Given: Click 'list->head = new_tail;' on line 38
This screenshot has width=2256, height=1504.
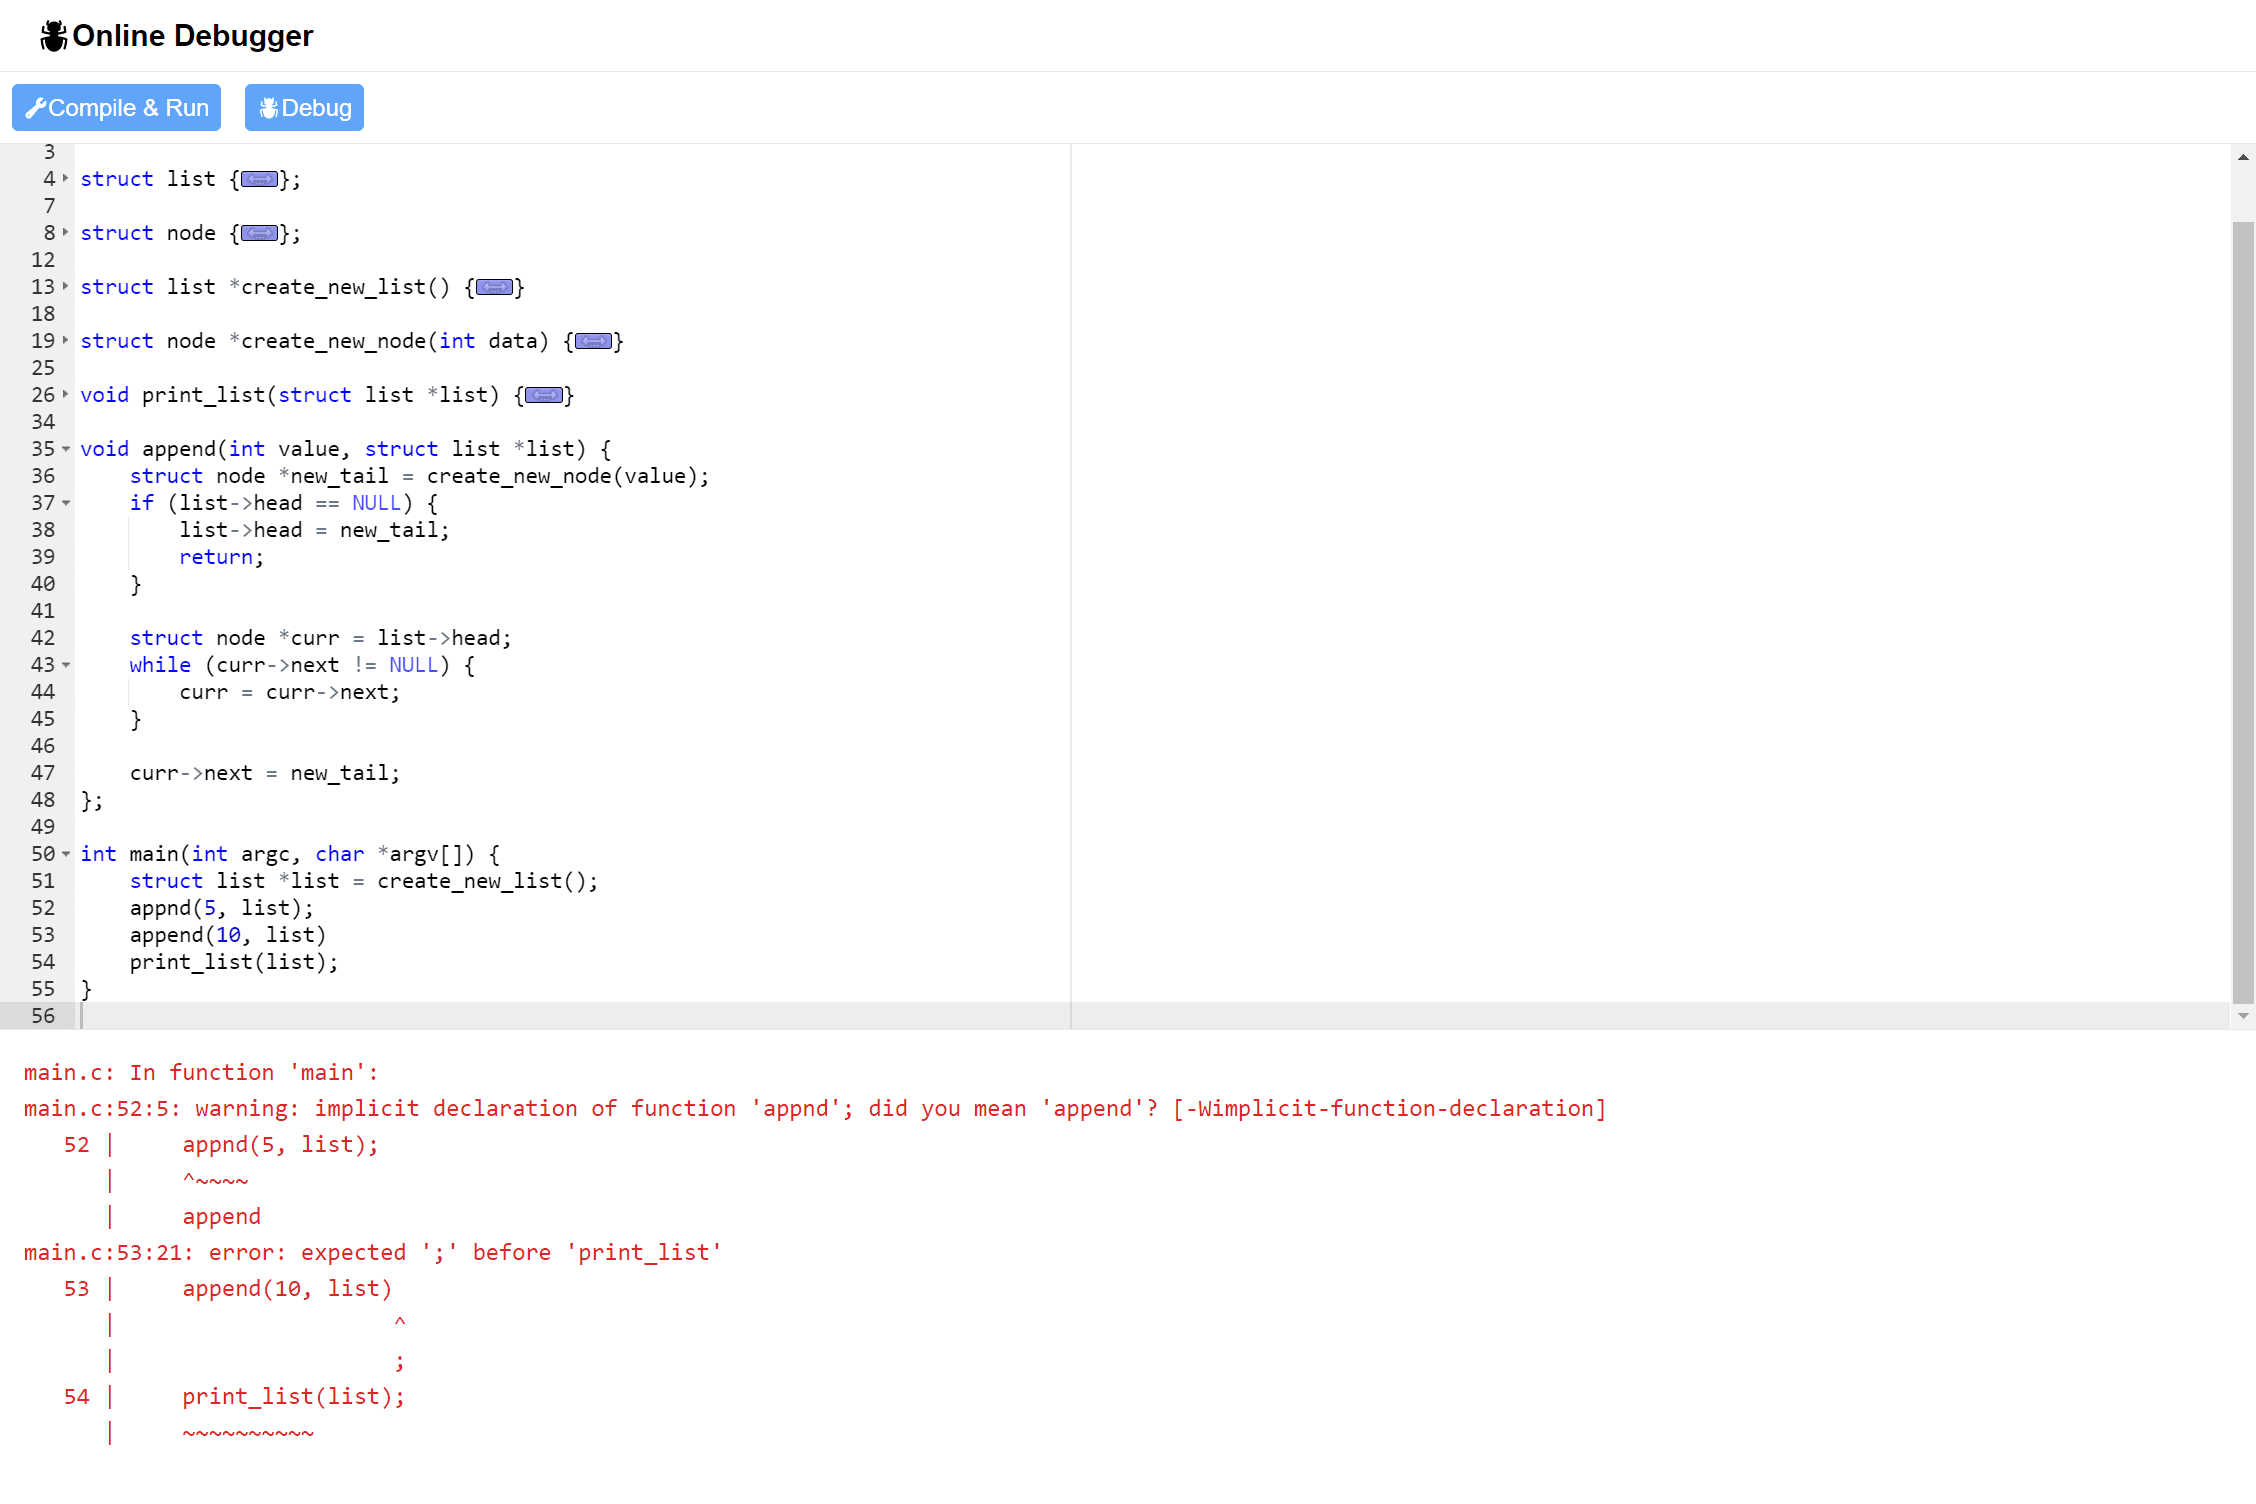Looking at the screenshot, I should click(314, 530).
